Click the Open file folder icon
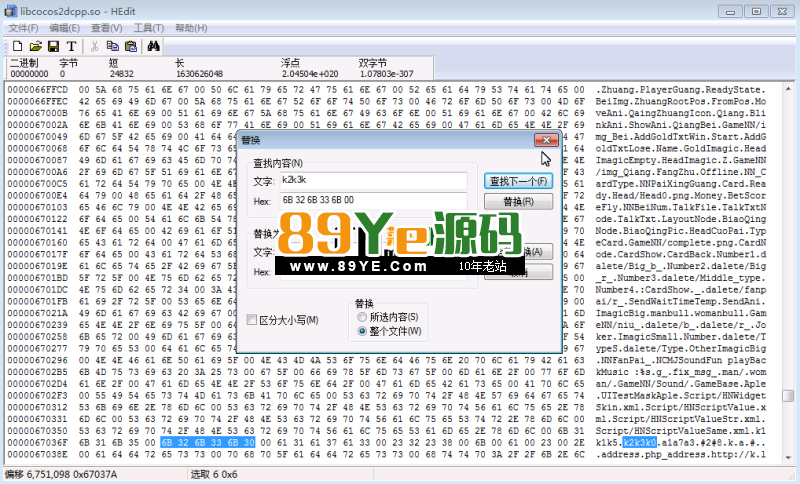This screenshot has height=484, width=800. [x=35, y=46]
